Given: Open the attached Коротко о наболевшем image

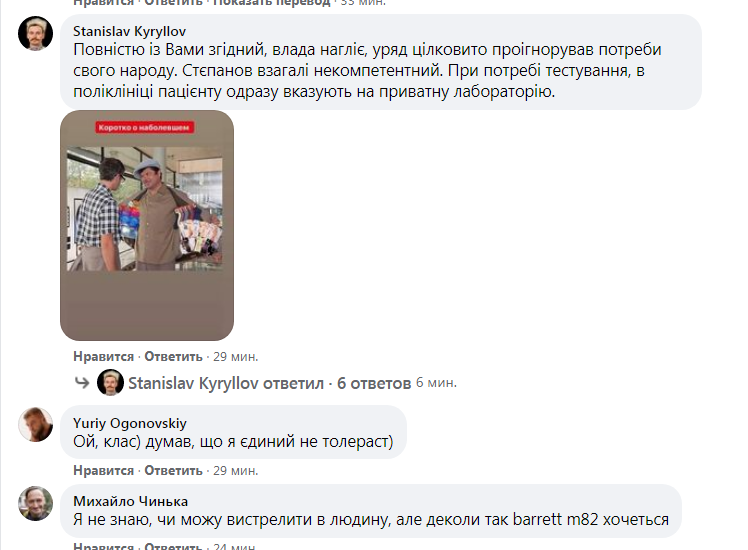Looking at the screenshot, I should pyautogui.click(x=147, y=225).
